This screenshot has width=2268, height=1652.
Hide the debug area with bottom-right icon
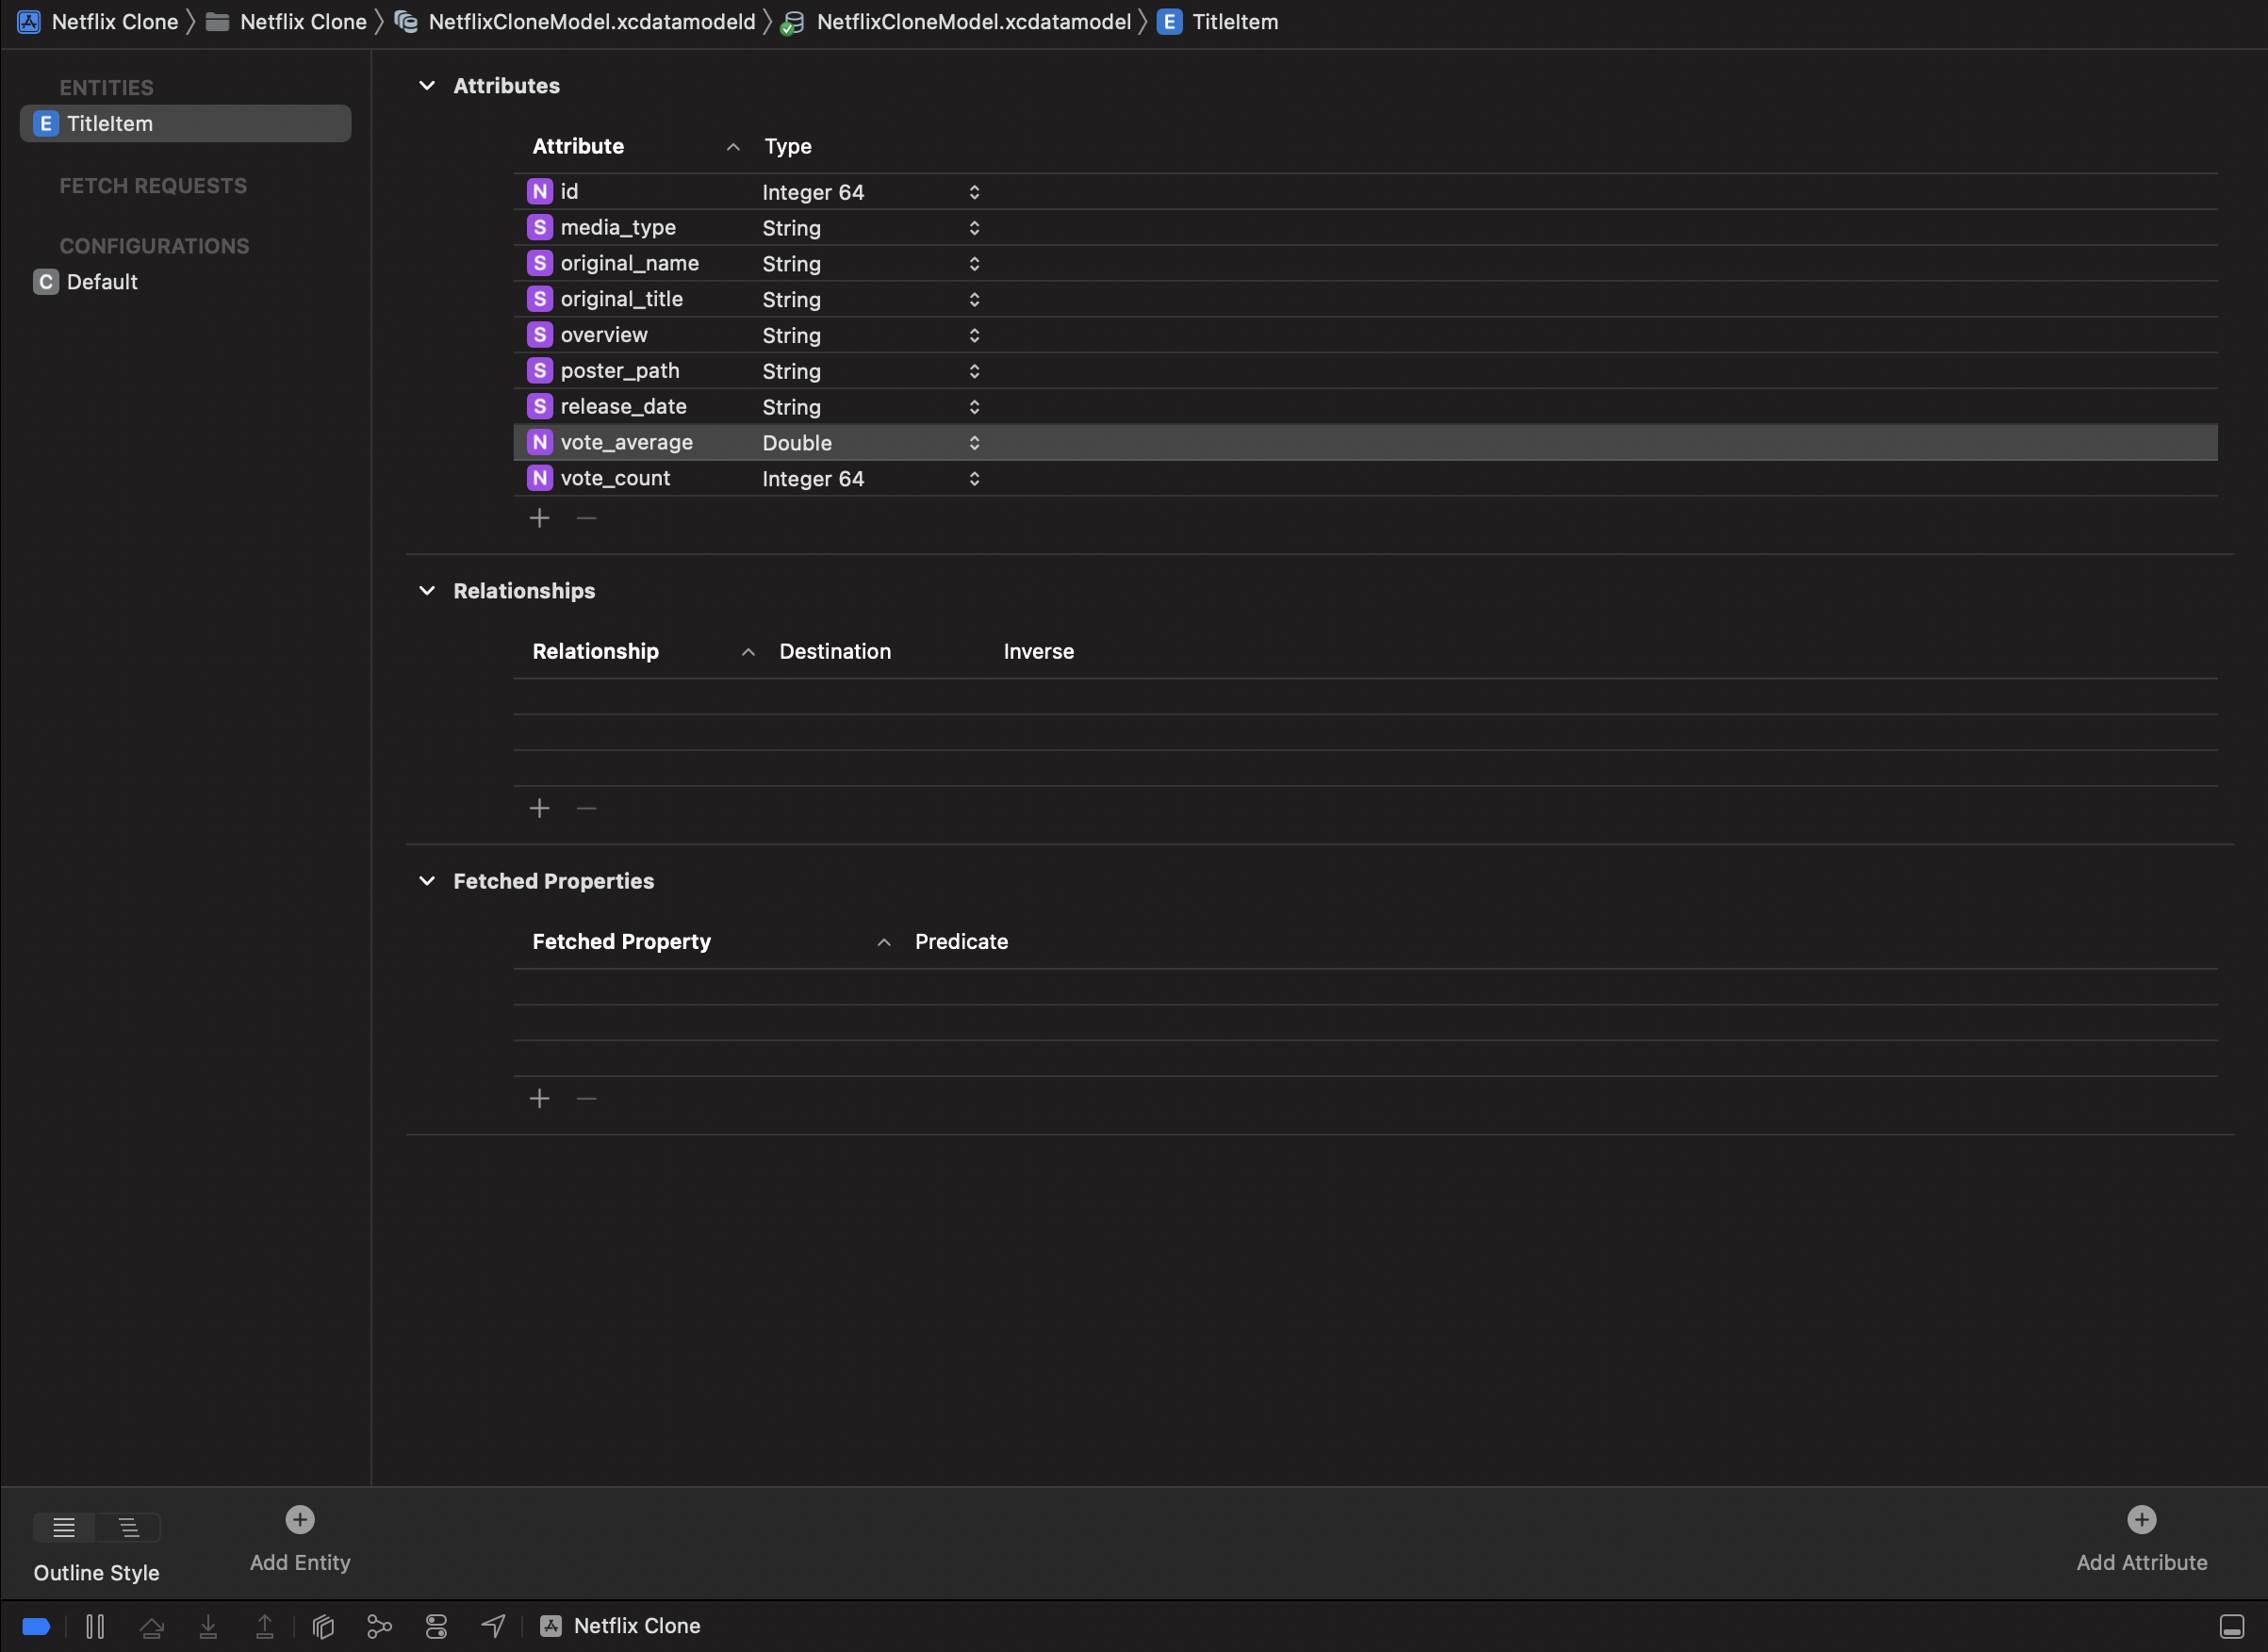pos(2231,1625)
